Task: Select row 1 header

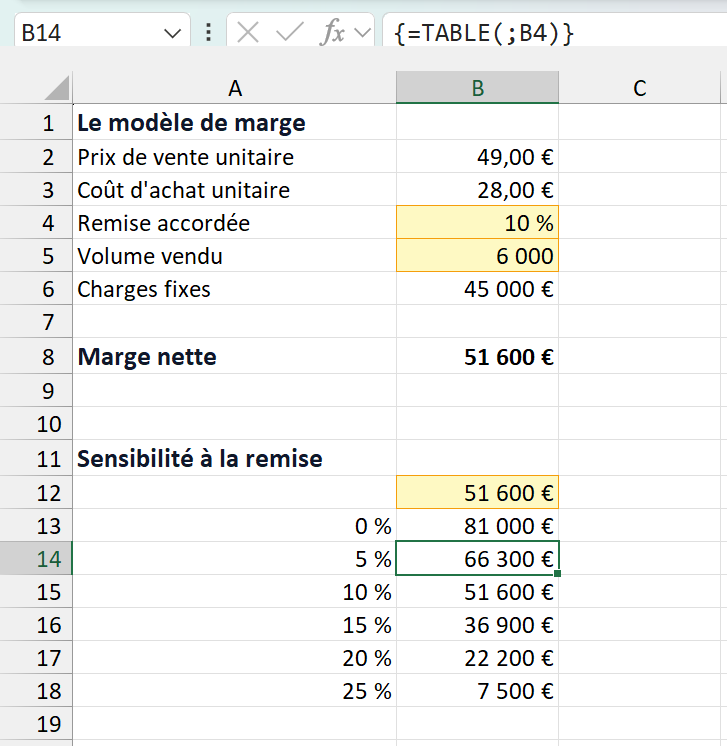Action: point(36,123)
